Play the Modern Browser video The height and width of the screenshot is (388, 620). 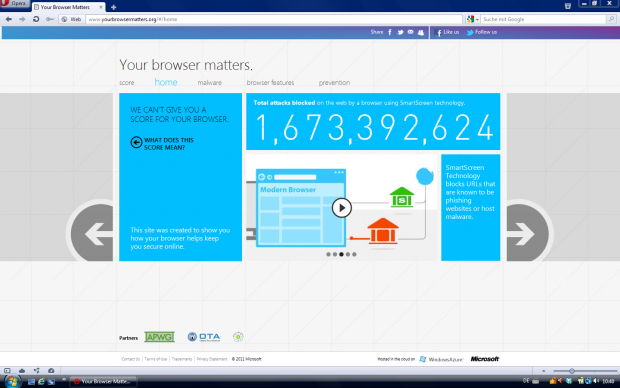click(342, 208)
